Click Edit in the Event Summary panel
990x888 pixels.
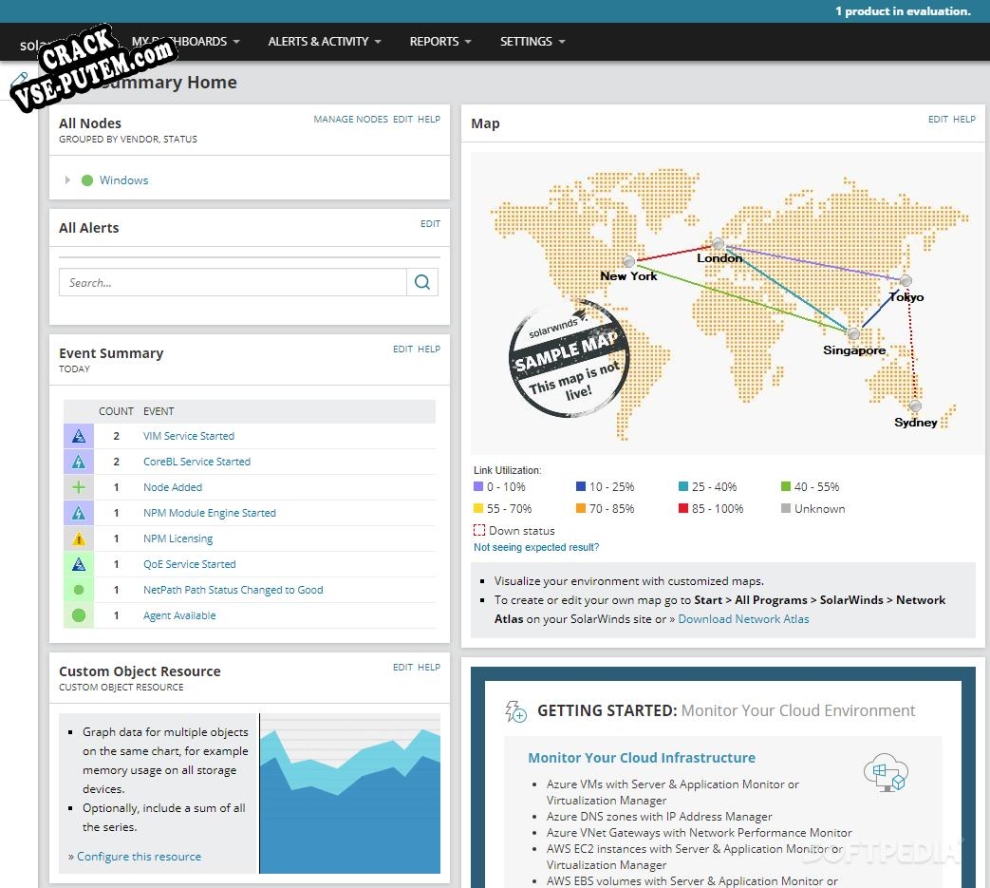click(403, 349)
